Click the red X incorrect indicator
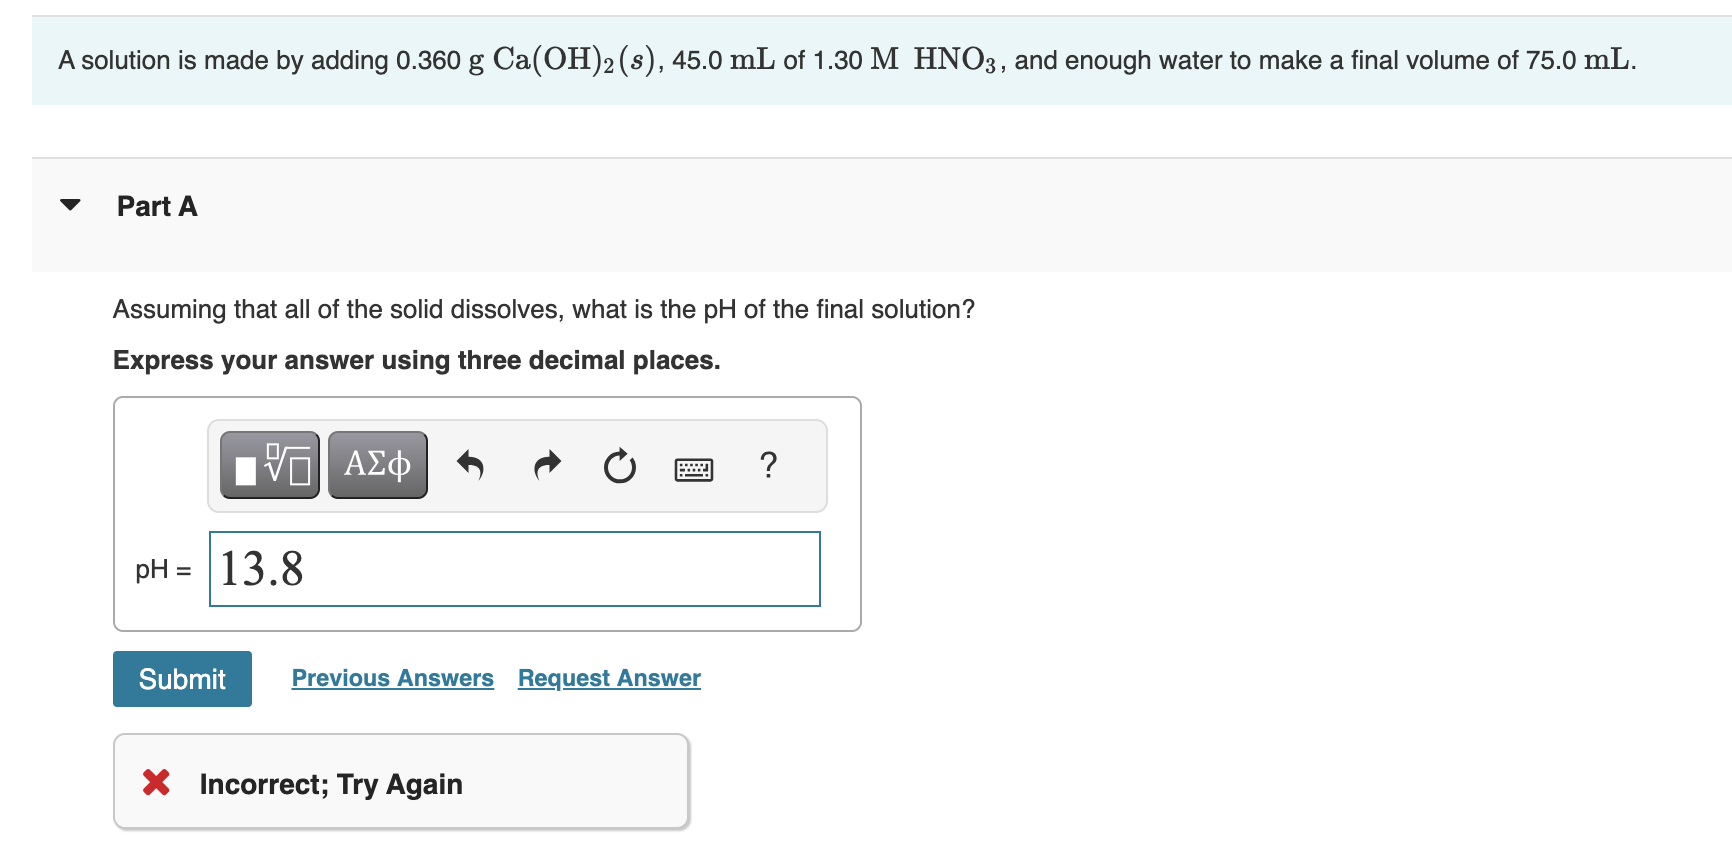The width and height of the screenshot is (1732, 864). [x=156, y=783]
